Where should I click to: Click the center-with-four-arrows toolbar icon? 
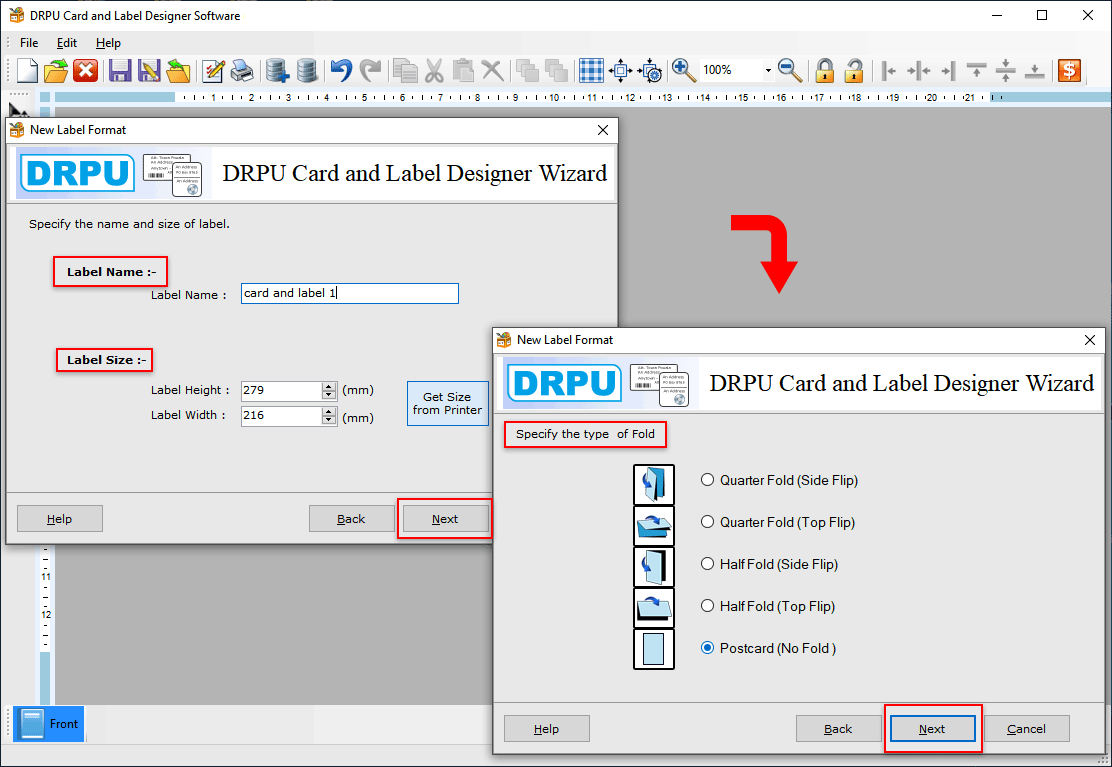[x=621, y=70]
